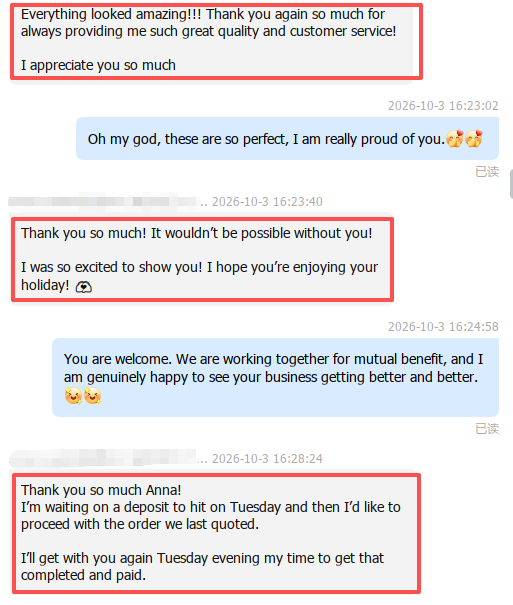Image resolution: width=513 pixels, height=605 pixels.
Task: Click the heart-hands emoji after 'holiday!'
Action: 83,287
